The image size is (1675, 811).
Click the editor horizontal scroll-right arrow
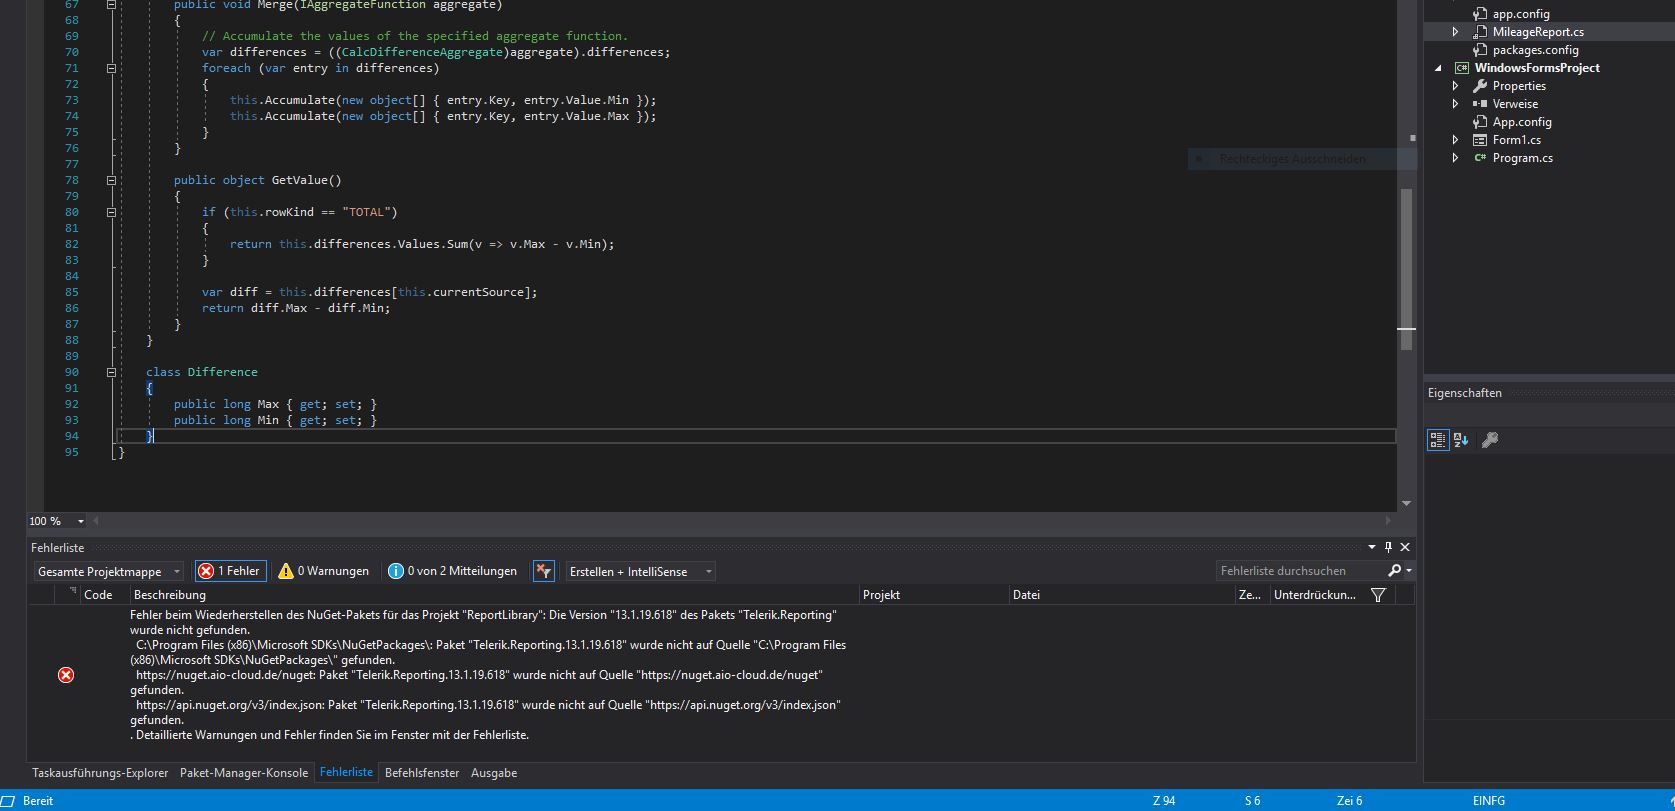point(1388,521)
